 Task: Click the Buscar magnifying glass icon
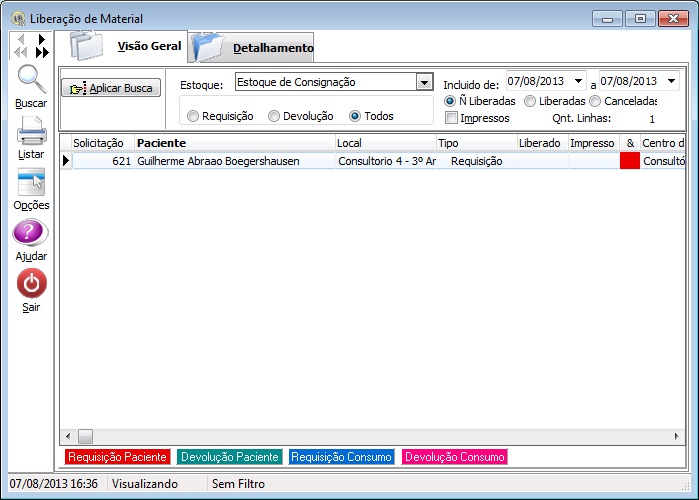(31, 80)
